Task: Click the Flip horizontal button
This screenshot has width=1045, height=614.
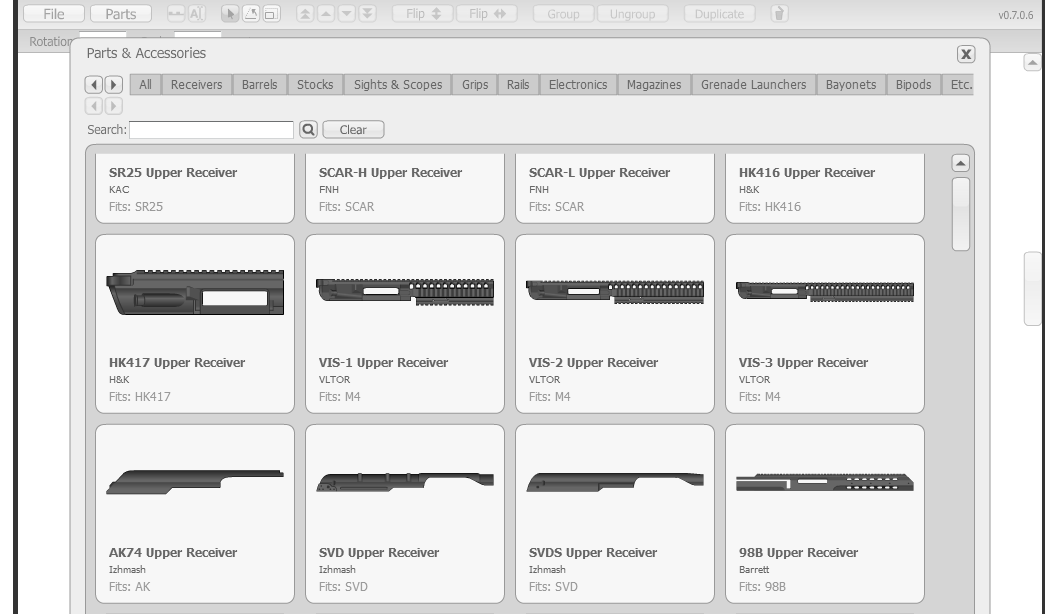Action: click(x=487, y=13)
